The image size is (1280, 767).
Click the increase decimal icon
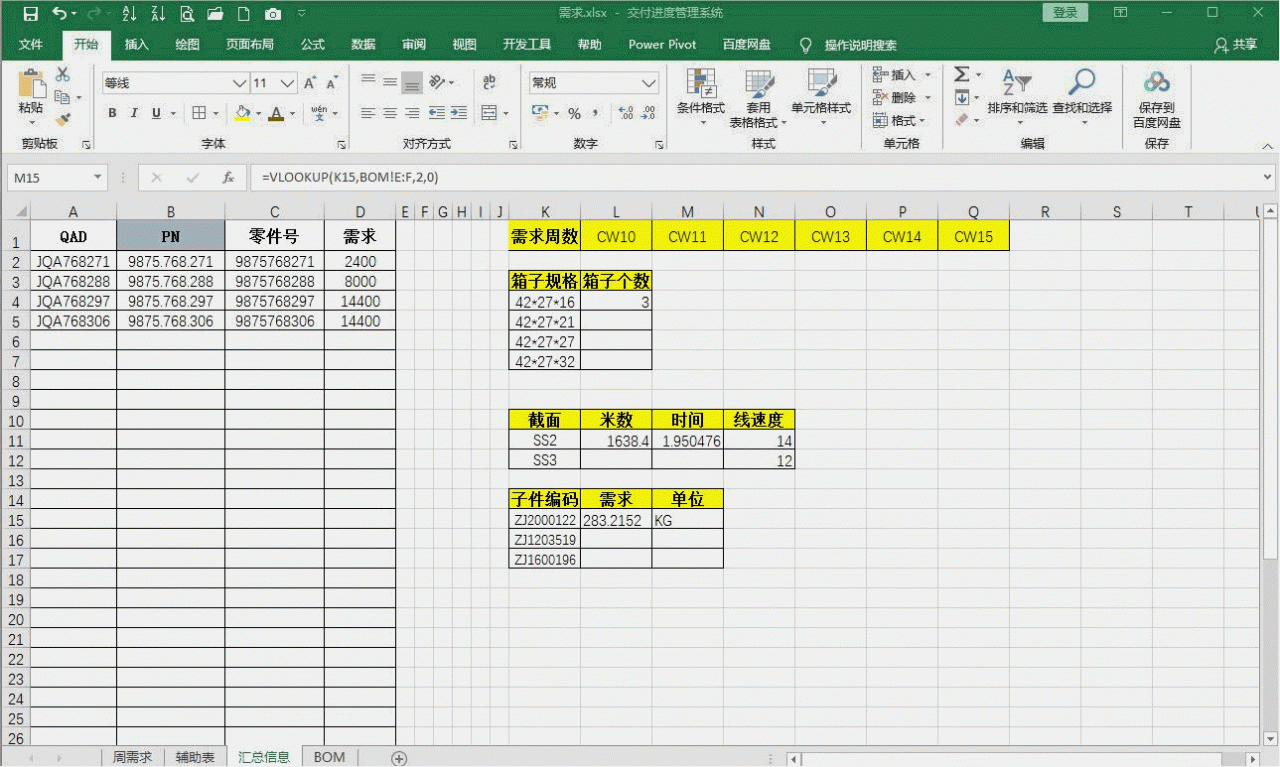pyautogui.click(x=626, y=114)
